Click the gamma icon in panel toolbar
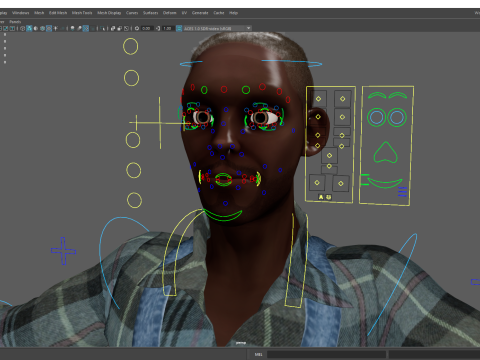Viewport: 480px width, 360px height. click(x=158, y=28)
